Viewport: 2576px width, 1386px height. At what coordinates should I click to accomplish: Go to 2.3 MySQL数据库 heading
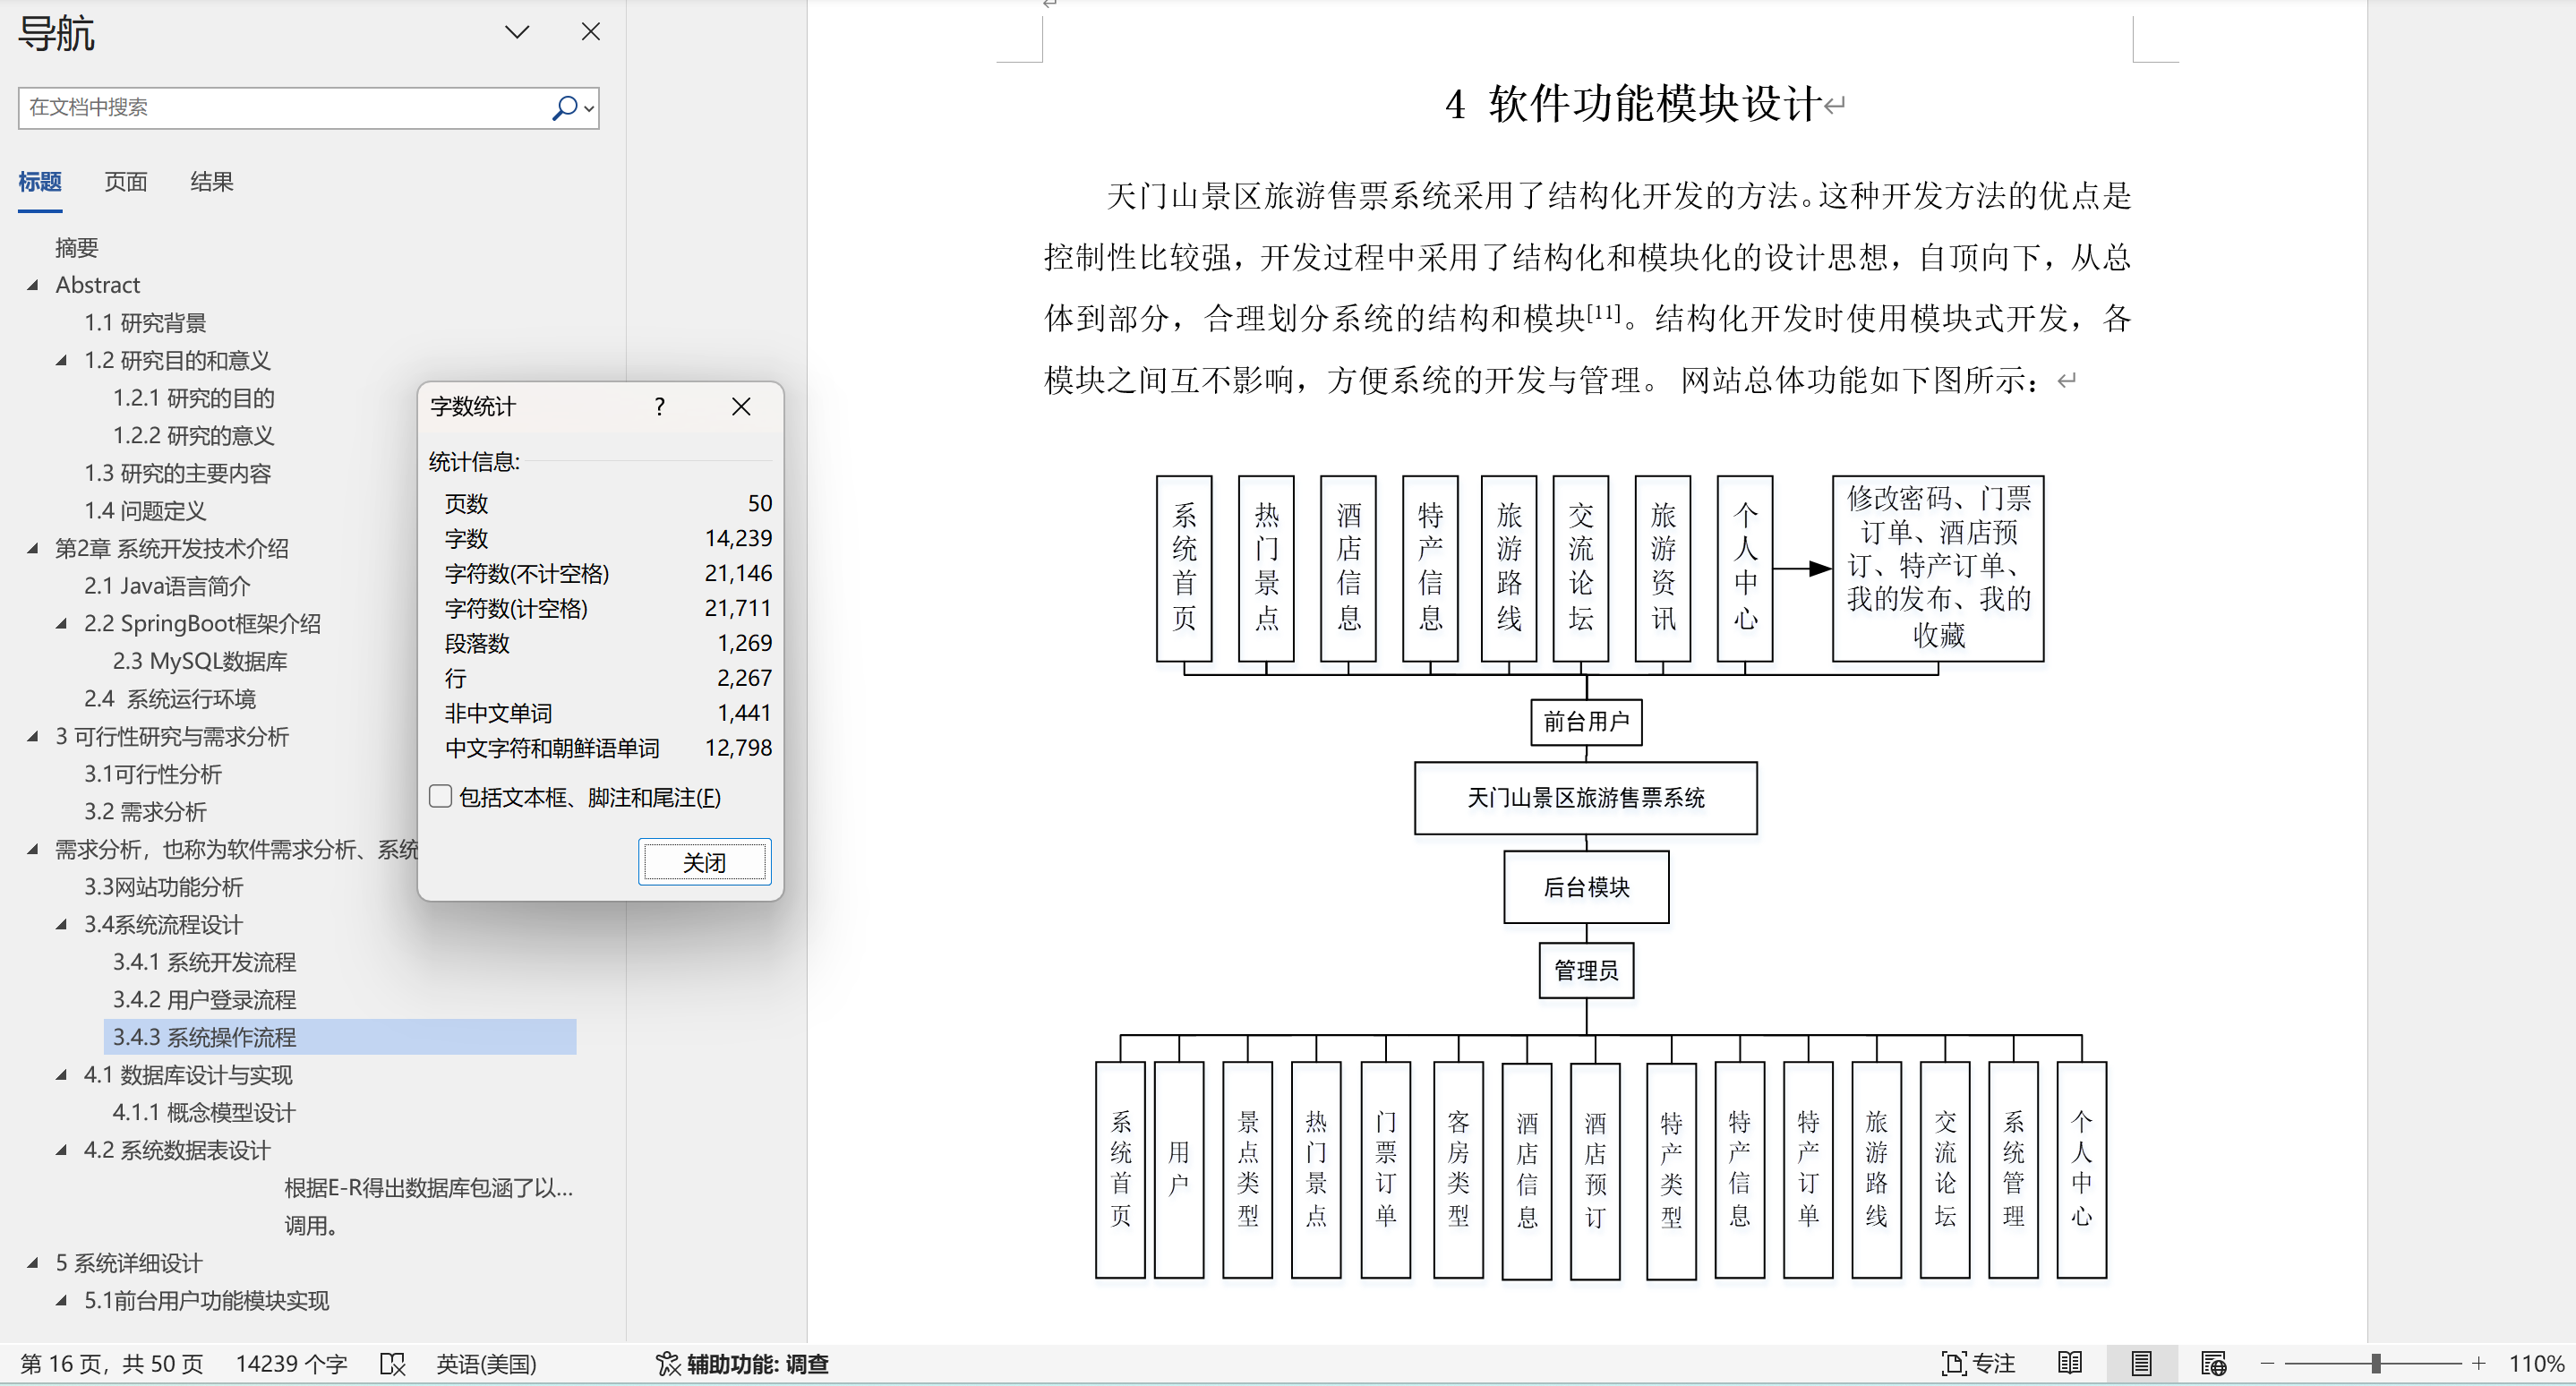point(200,661)
